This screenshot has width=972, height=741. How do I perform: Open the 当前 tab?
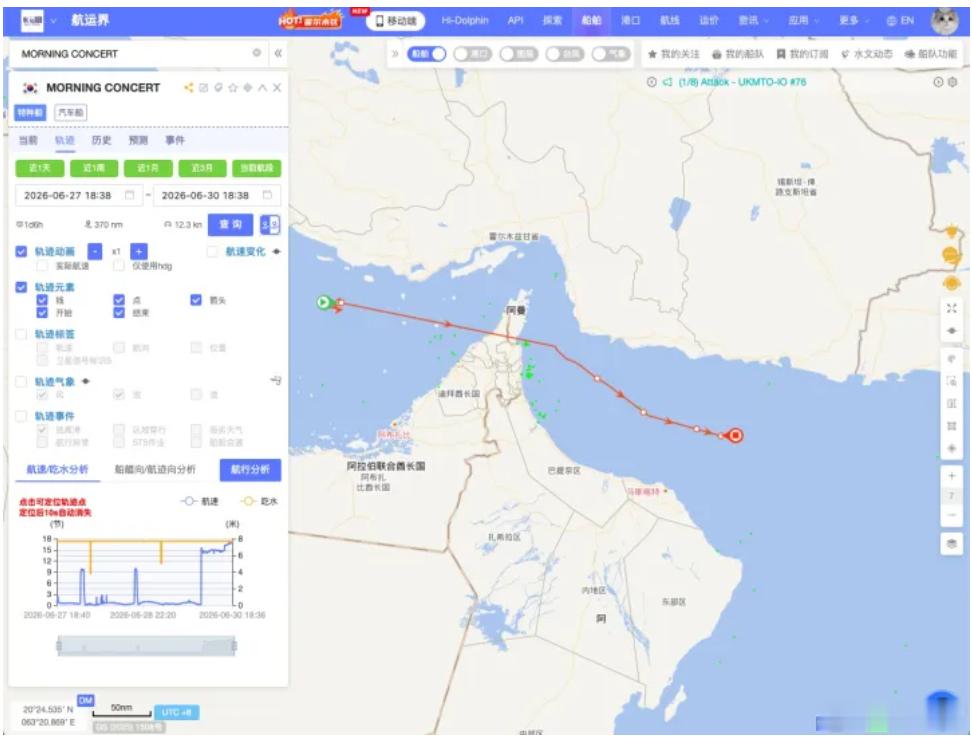28,140
